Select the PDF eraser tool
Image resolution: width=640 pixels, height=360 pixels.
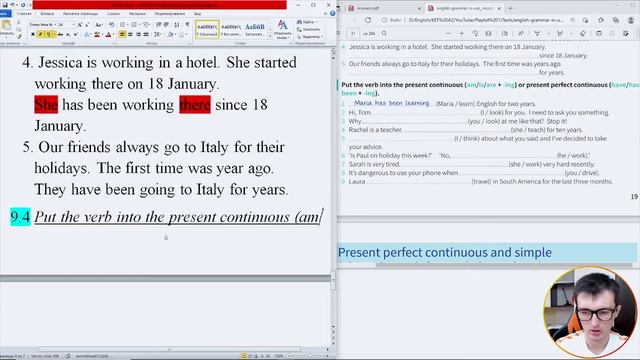point(582,33)
